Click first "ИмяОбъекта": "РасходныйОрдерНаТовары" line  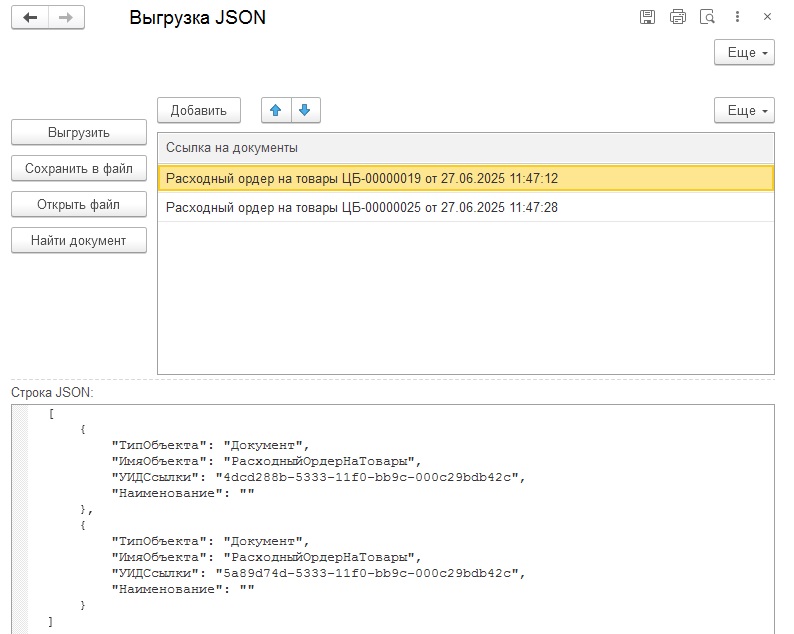point(266,461)
